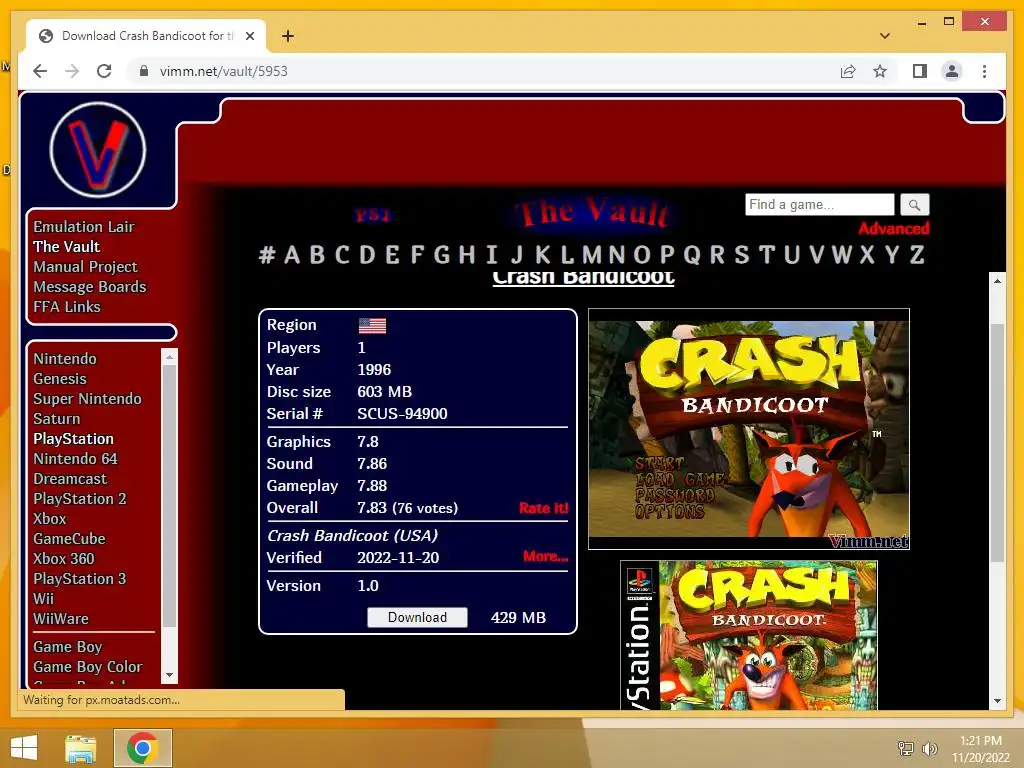Browse games starting with letter M
1024x768 pixels.
[592, 255]
